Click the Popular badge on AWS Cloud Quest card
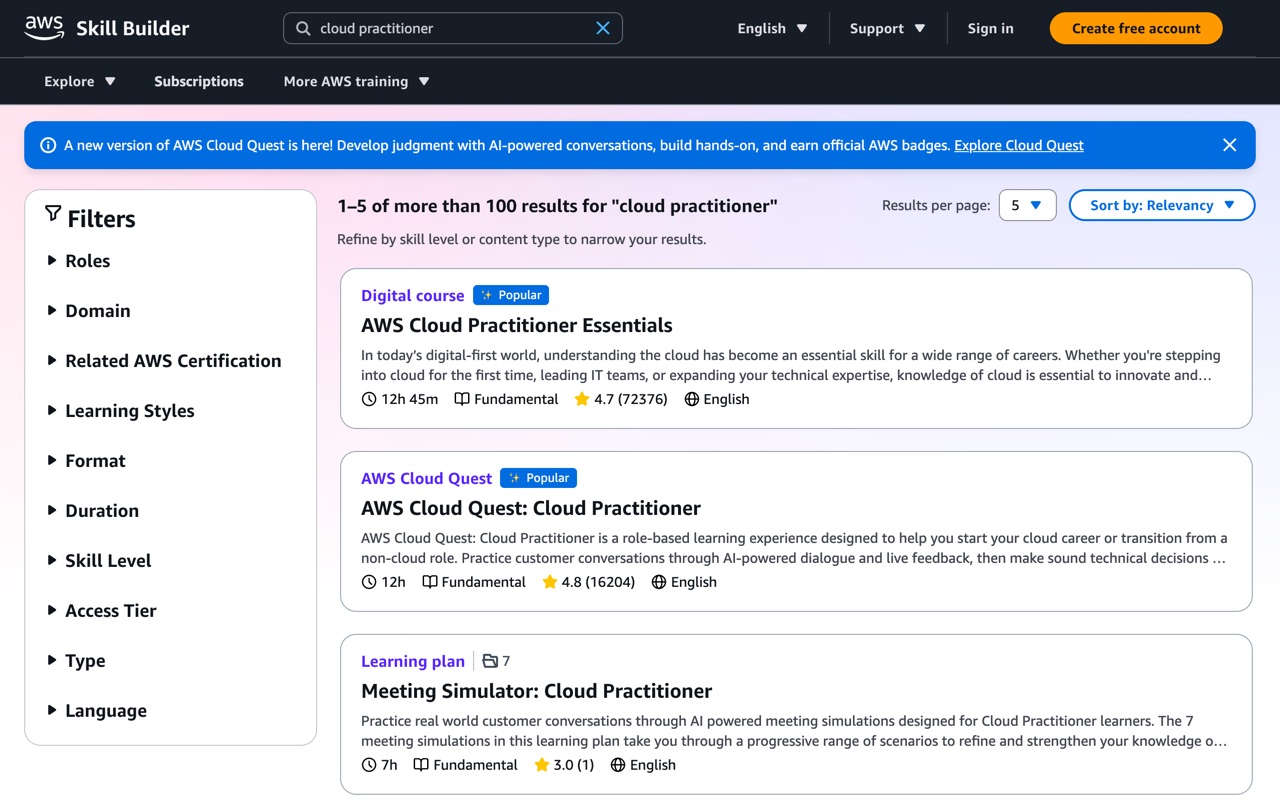 tap(538, 478)
